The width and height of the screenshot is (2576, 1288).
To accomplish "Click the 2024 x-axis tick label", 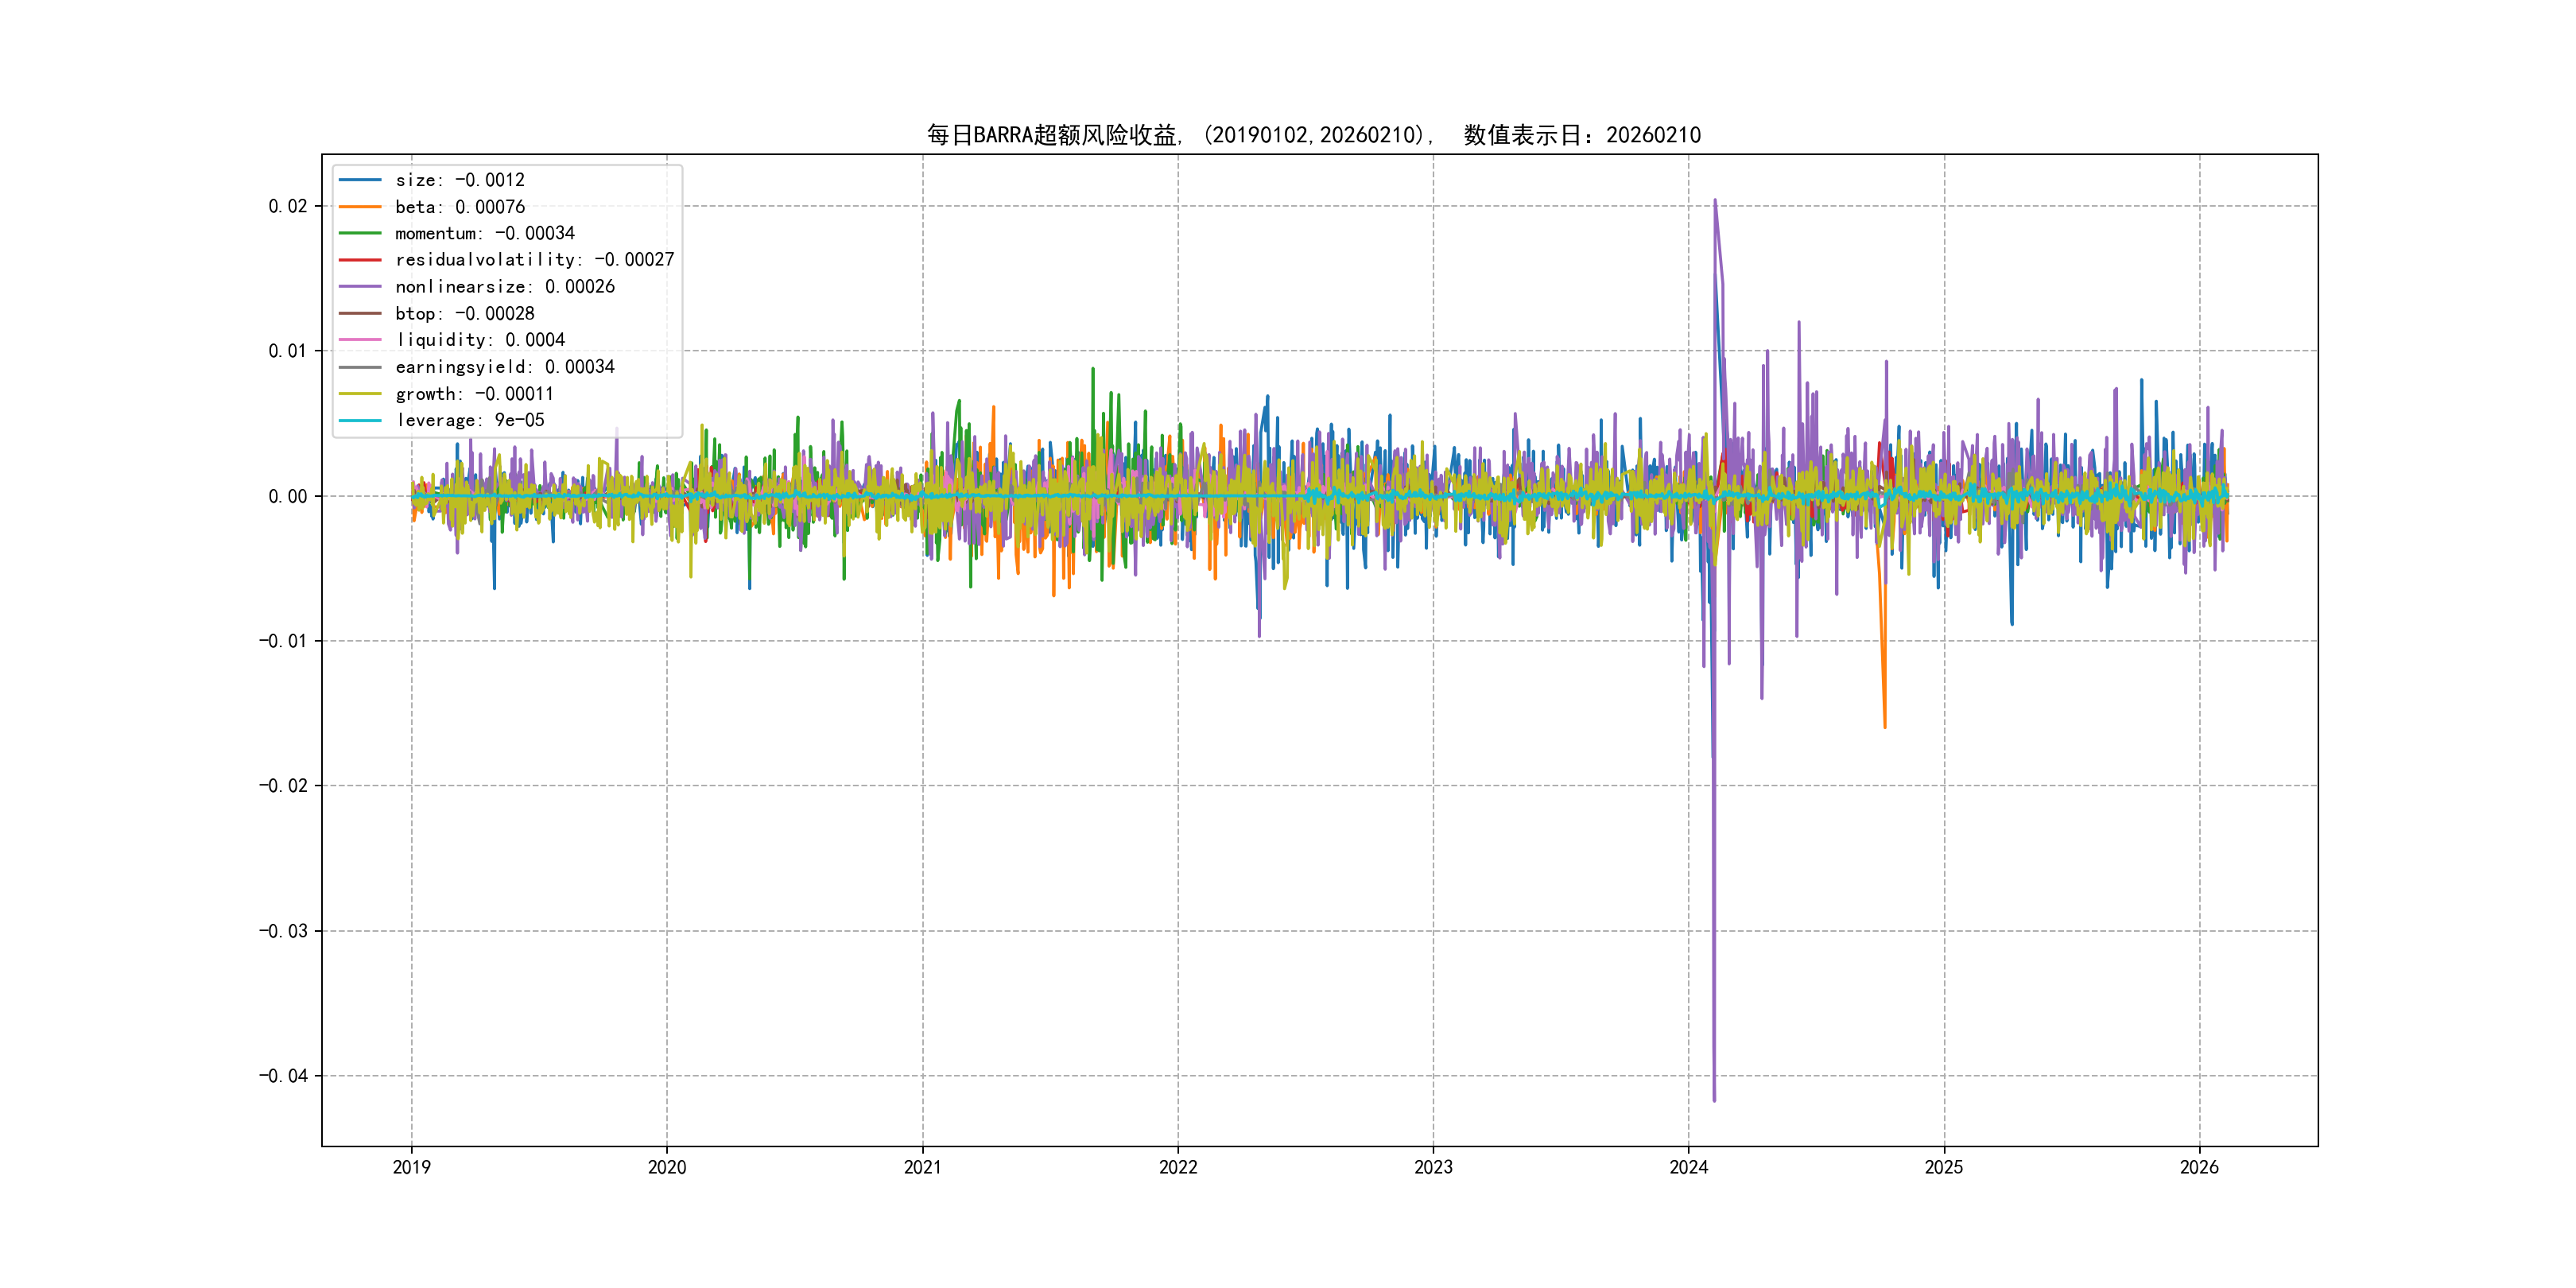I will coord(1688,1167).
